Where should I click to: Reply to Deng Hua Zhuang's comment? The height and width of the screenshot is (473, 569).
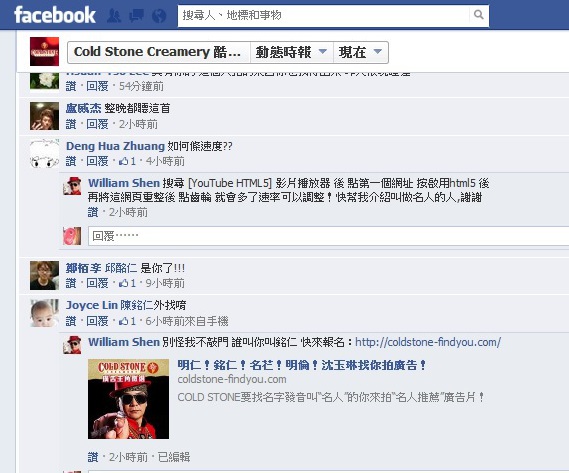pyautogui.click(x=97, y=161)
